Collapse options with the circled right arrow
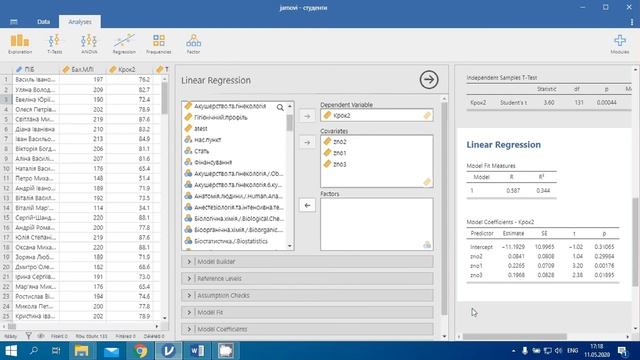Viewport: 640px width, 360px height. coord(429,80)
